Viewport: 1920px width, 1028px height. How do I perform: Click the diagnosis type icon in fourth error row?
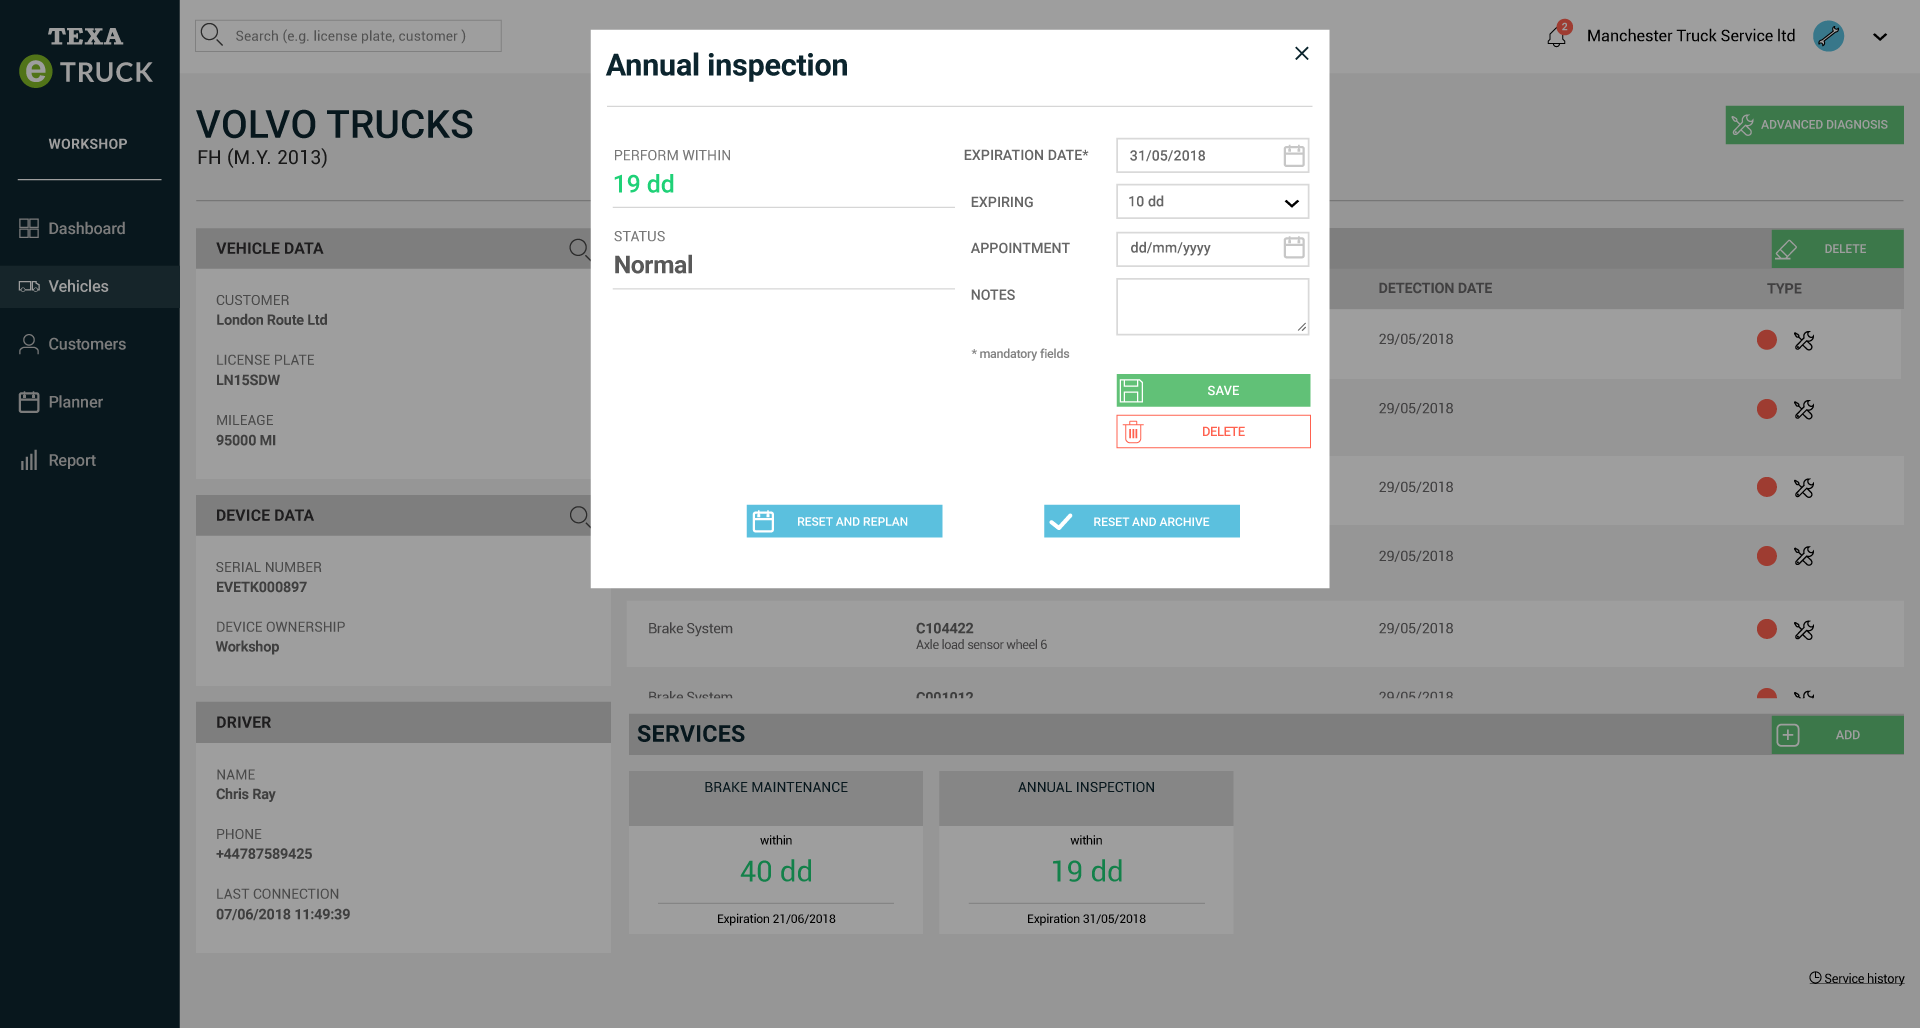1803,556
